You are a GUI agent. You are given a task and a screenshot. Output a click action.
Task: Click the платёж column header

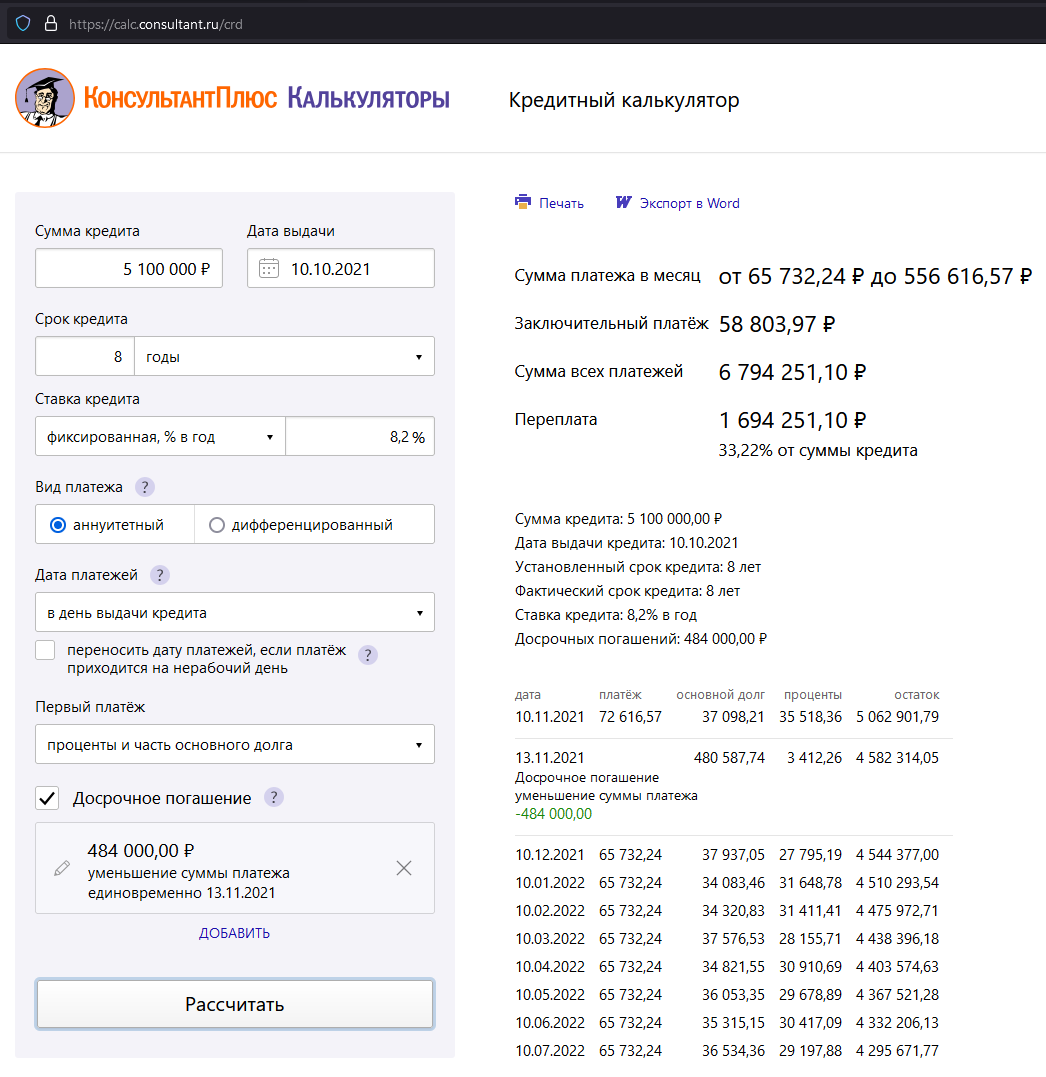[620, 695]
